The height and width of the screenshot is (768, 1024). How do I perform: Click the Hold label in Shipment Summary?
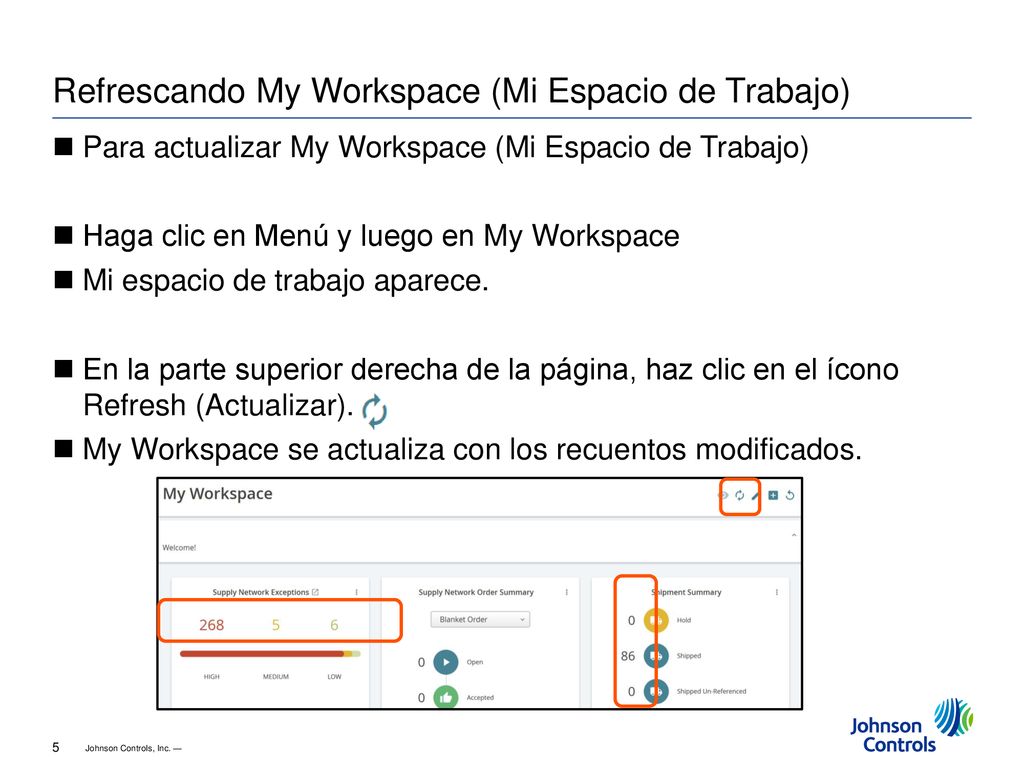coord(684,620)
